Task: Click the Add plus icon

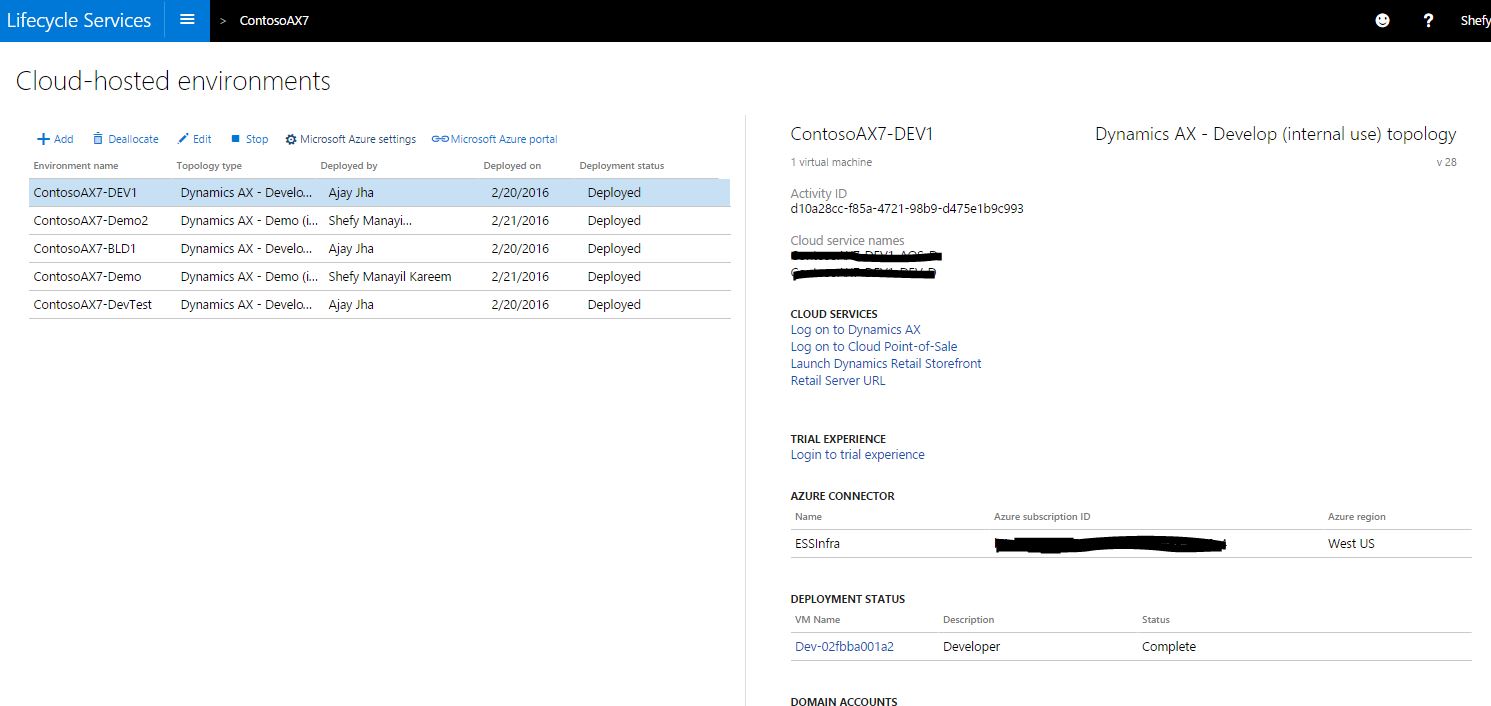Action: [44, 139]
